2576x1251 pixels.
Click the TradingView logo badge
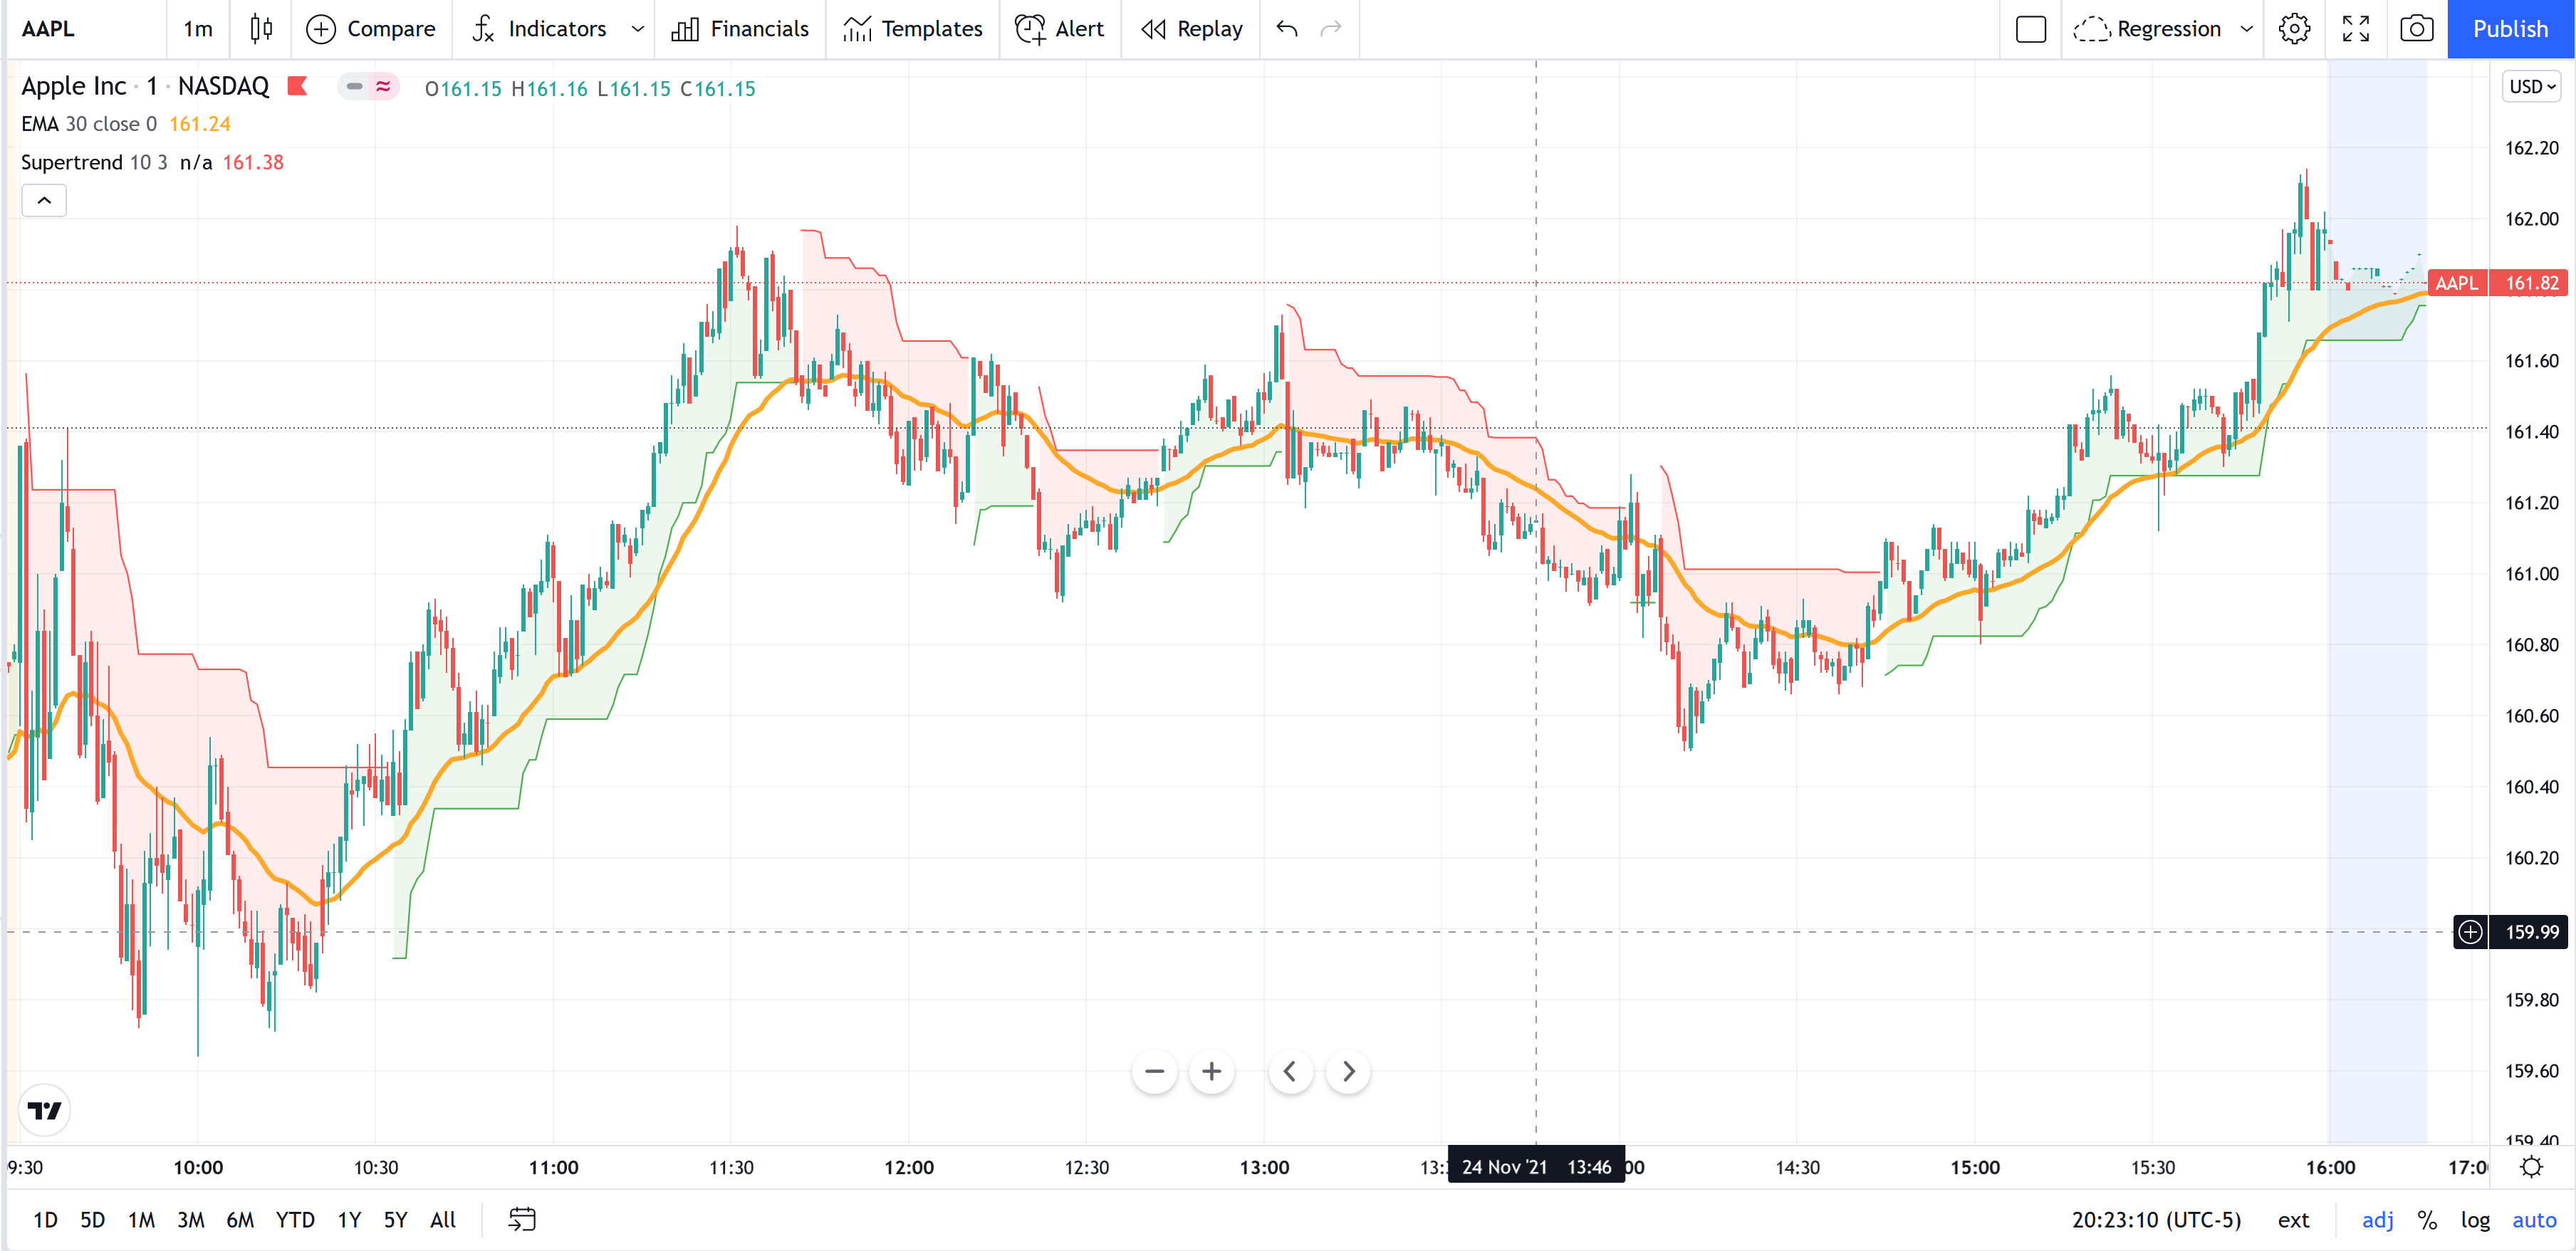click(45, 1110)
